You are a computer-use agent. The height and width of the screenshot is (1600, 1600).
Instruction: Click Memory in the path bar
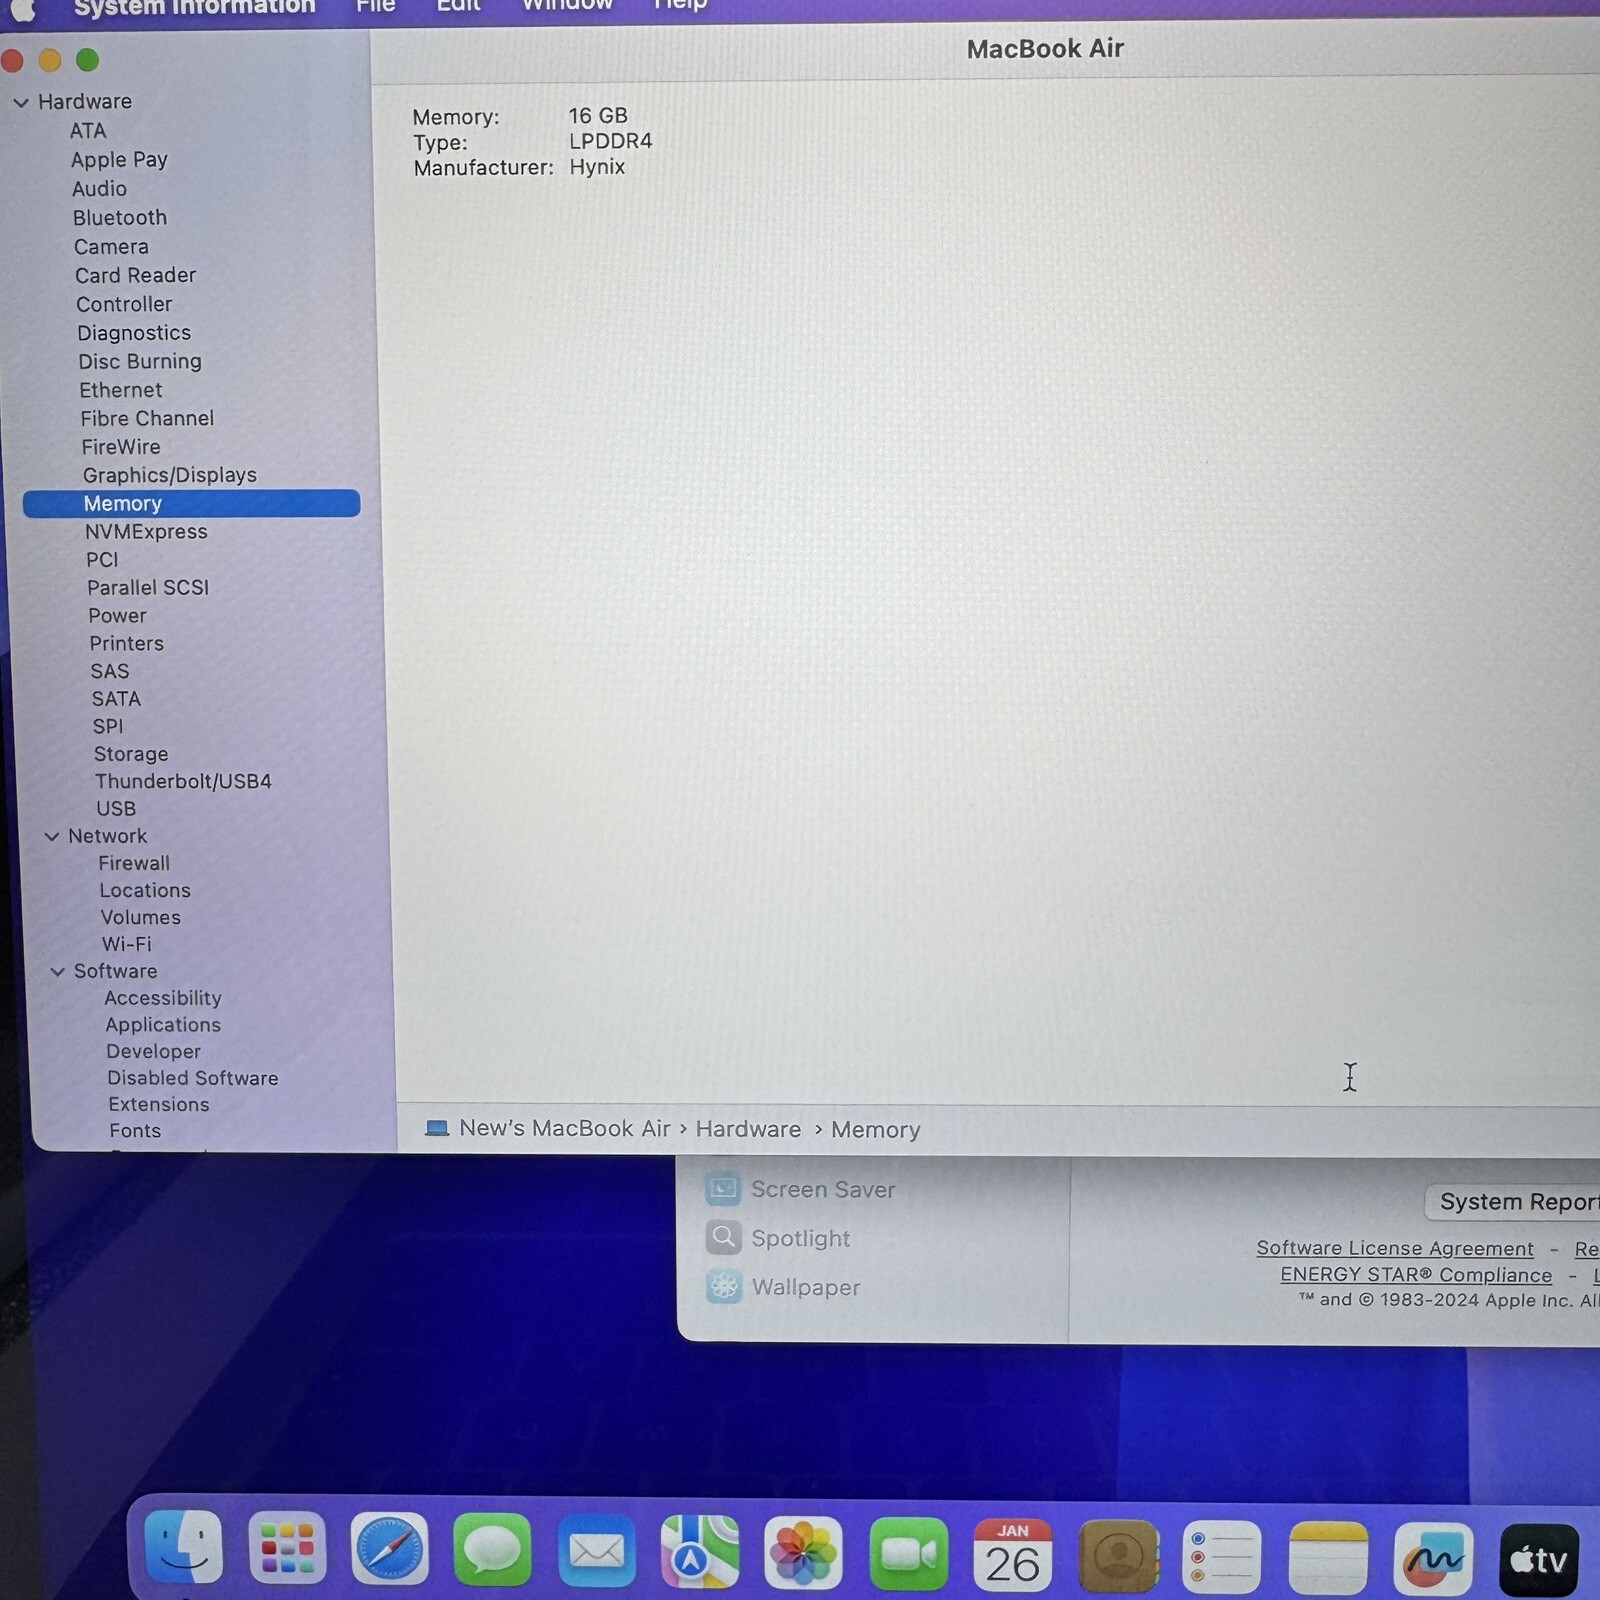point(875,1130)
